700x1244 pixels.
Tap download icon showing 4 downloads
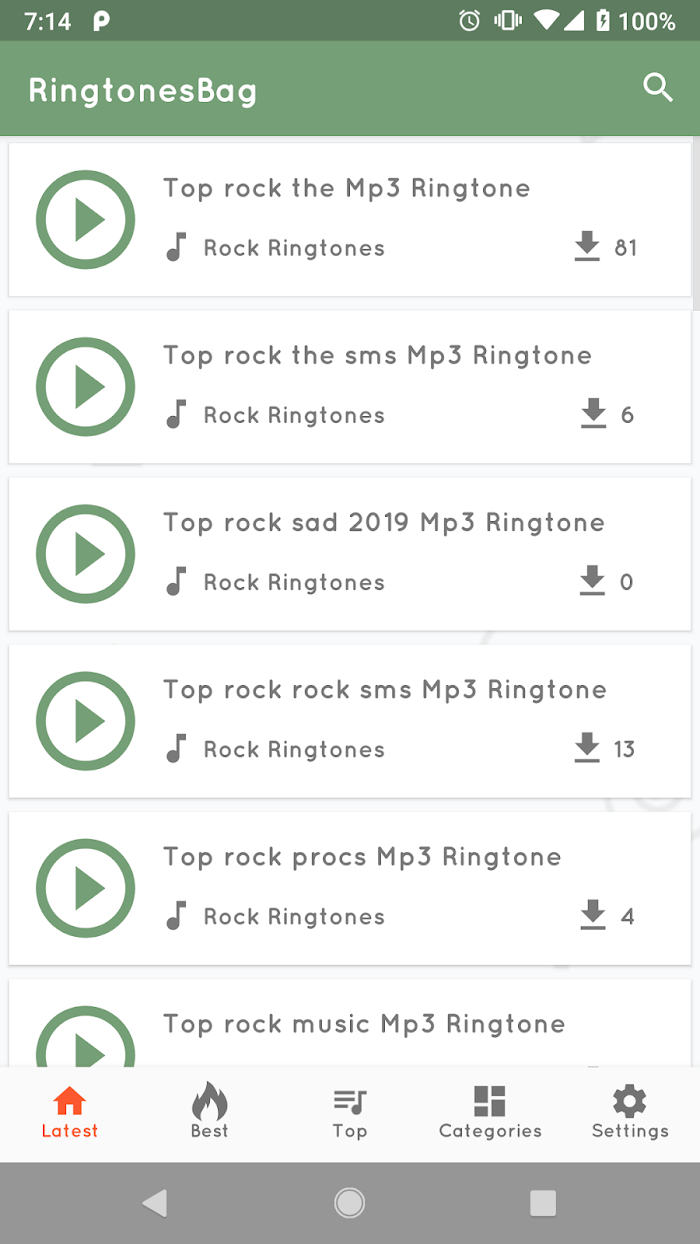coord(593,915)
